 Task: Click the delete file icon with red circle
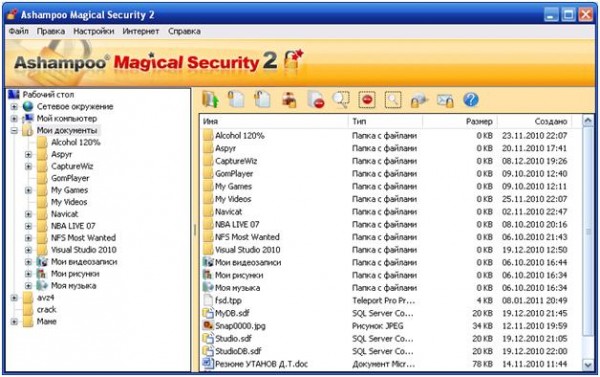[316, 100]
